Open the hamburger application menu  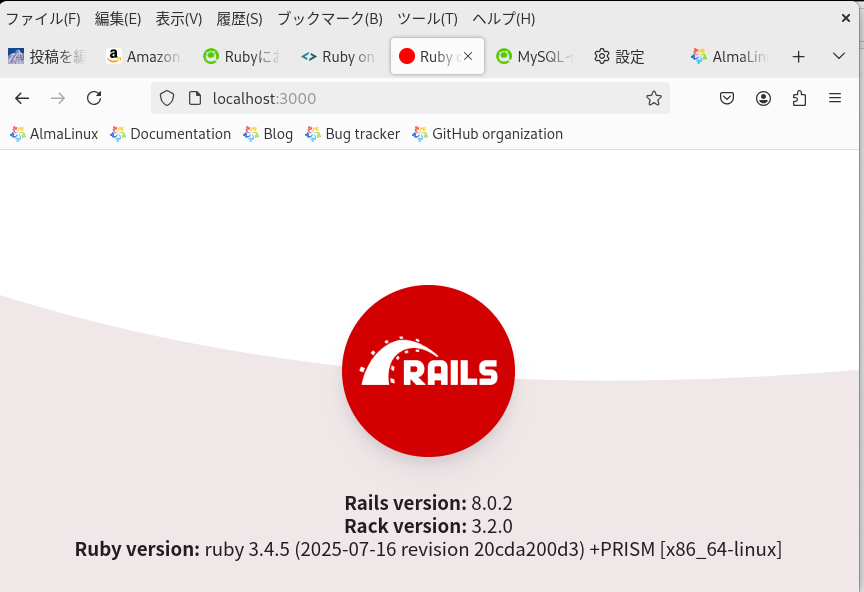(835, 98)
